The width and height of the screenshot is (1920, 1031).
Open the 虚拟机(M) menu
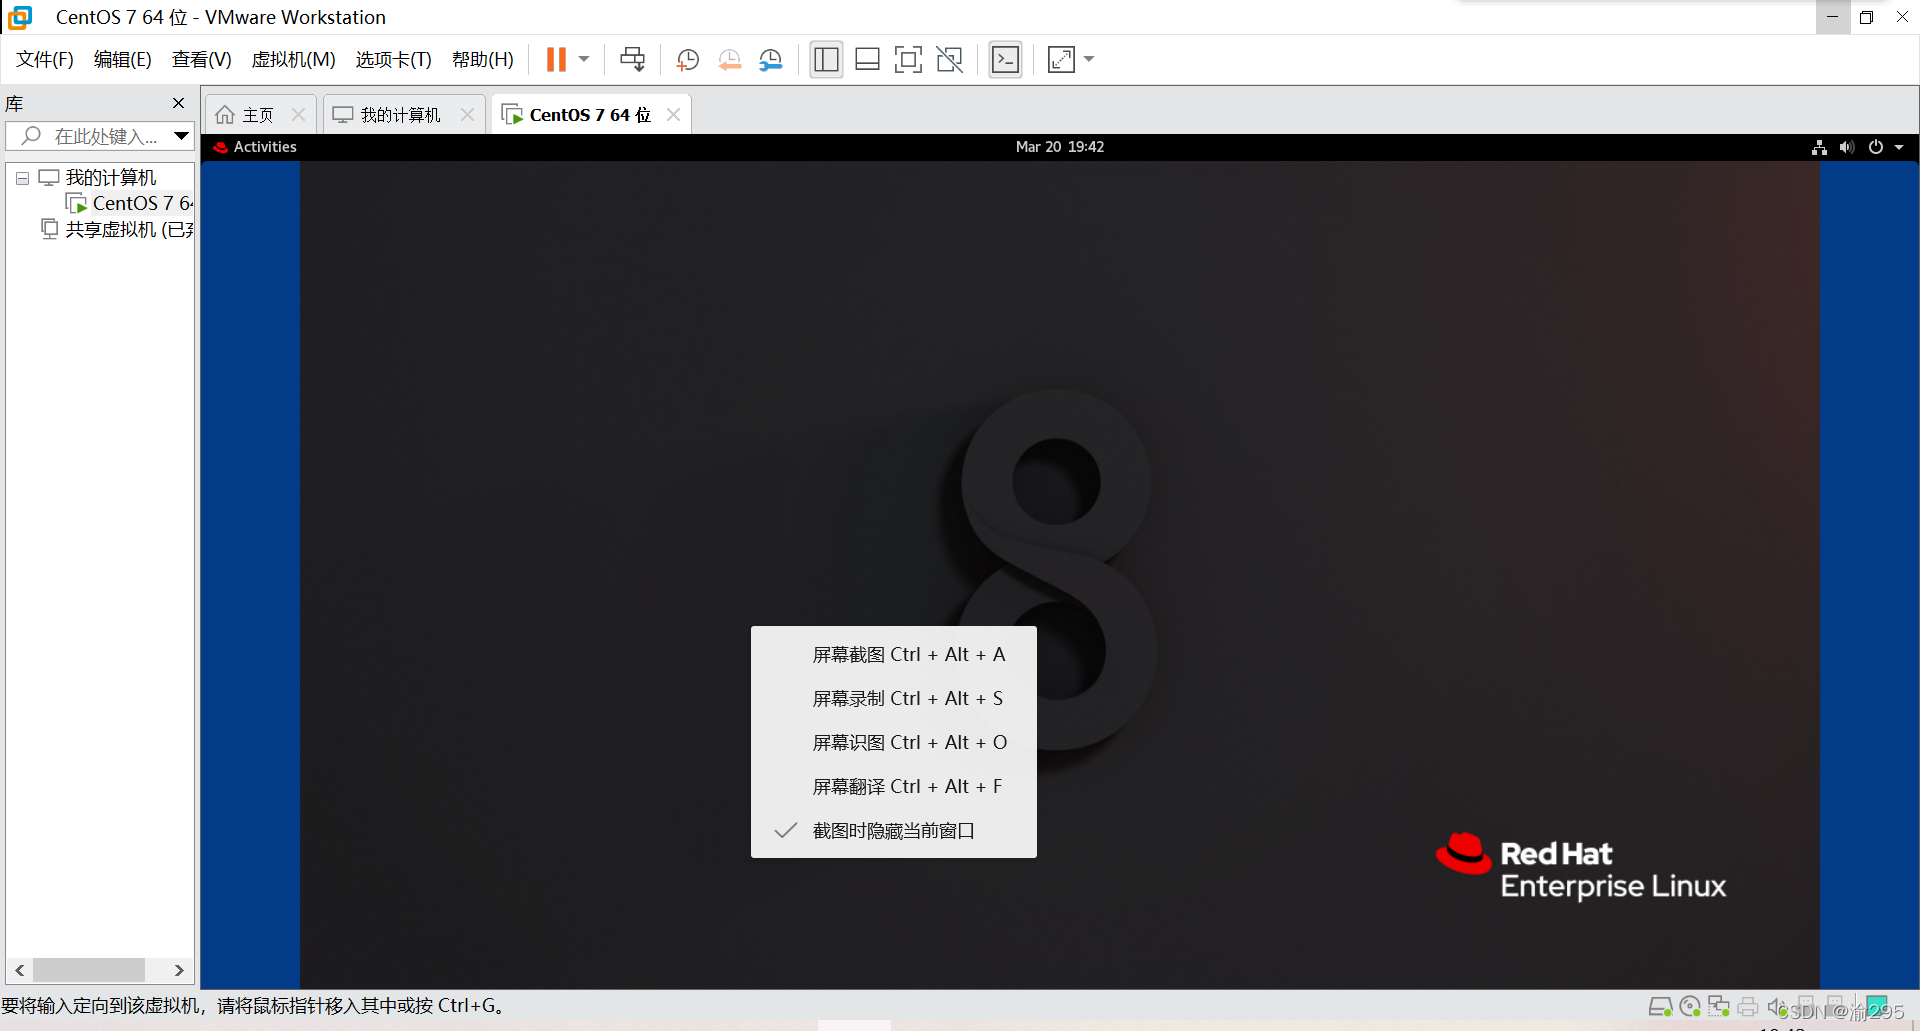pyautogui.click(x=292, y=59)
